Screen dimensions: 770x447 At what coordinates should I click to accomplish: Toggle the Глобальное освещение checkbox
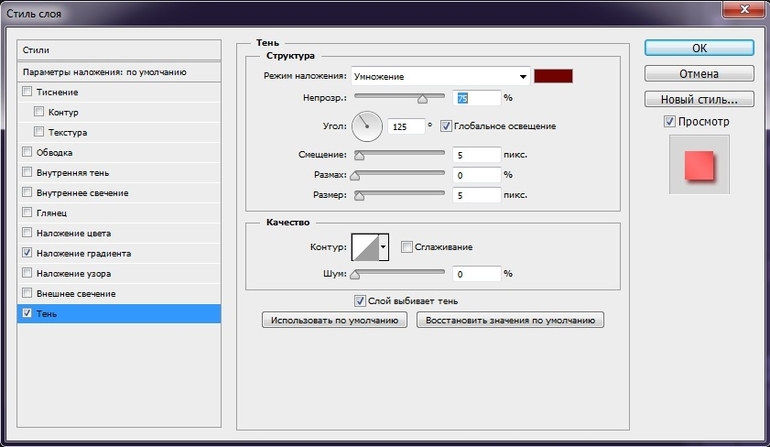446,127
